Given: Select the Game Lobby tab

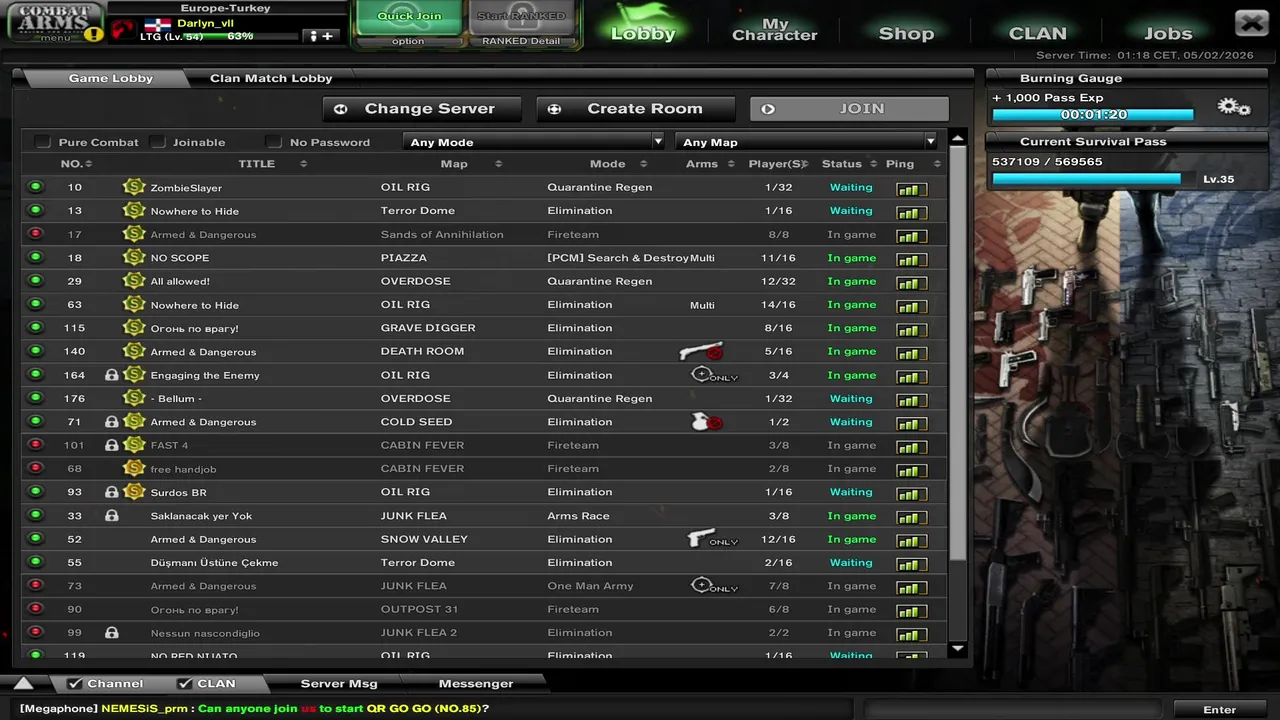Looking at the screenshot, I should coord(110,78).
